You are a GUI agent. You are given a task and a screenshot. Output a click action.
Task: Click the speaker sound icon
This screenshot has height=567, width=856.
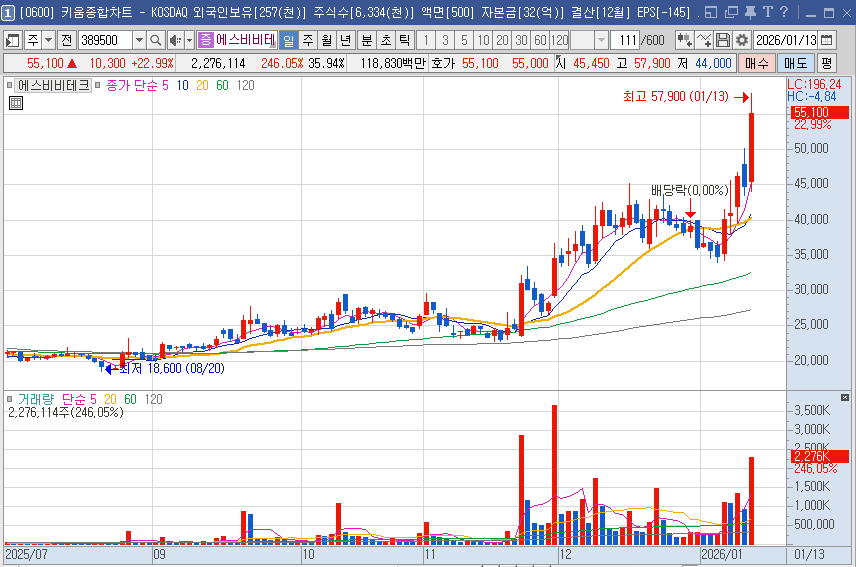click(x=175, y=40)
